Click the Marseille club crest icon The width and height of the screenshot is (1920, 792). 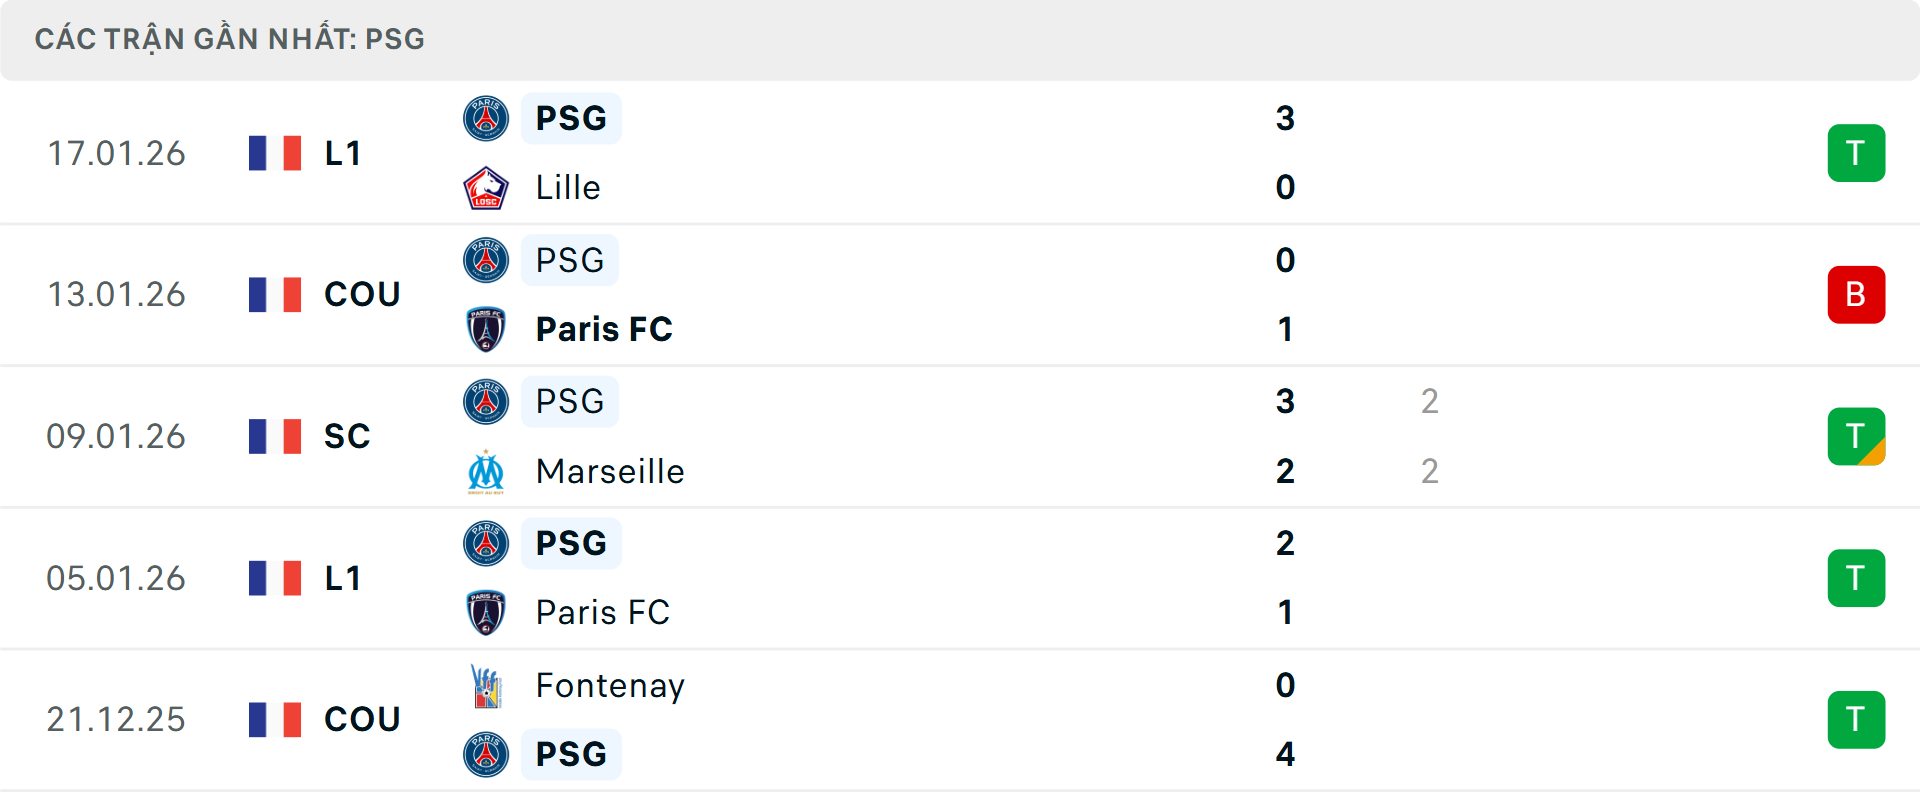point(486,471)
